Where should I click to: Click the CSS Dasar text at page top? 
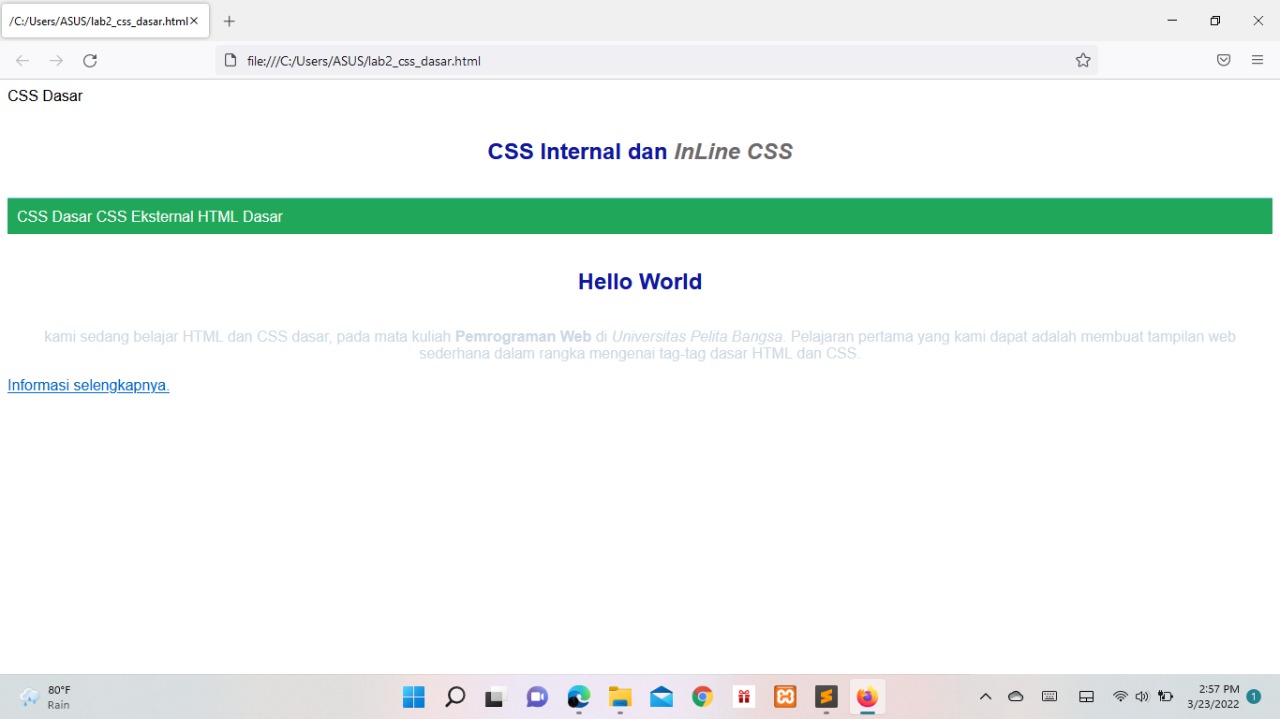point(45,96)
